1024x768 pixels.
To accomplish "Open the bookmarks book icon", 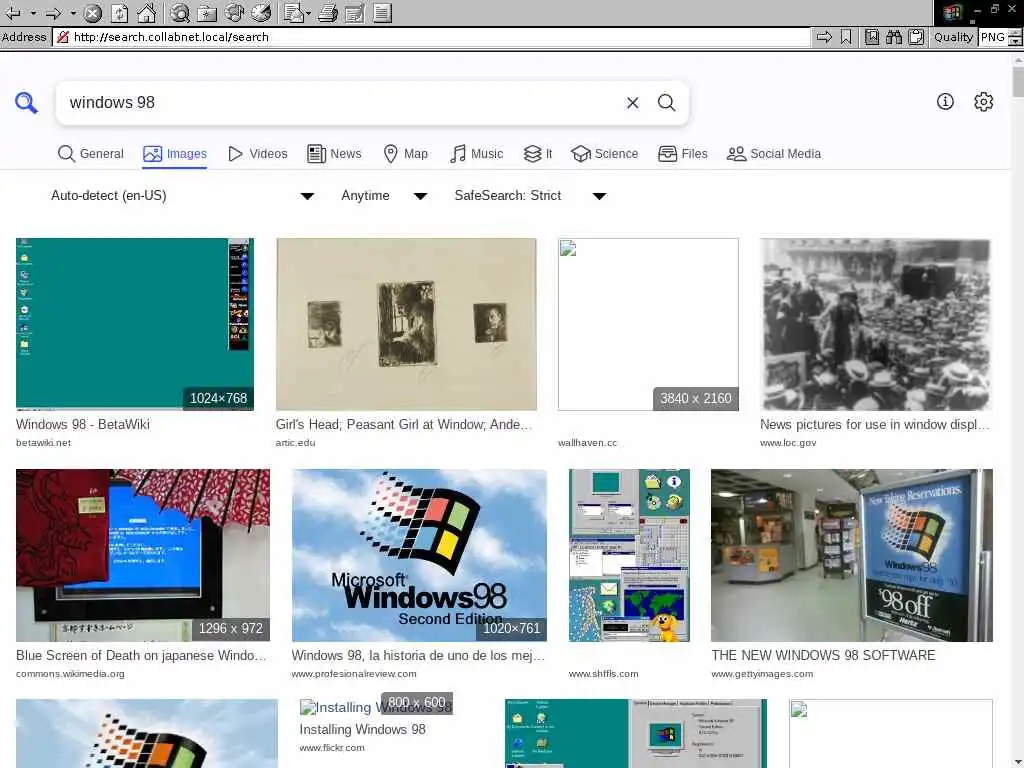I will click(872, 37).
